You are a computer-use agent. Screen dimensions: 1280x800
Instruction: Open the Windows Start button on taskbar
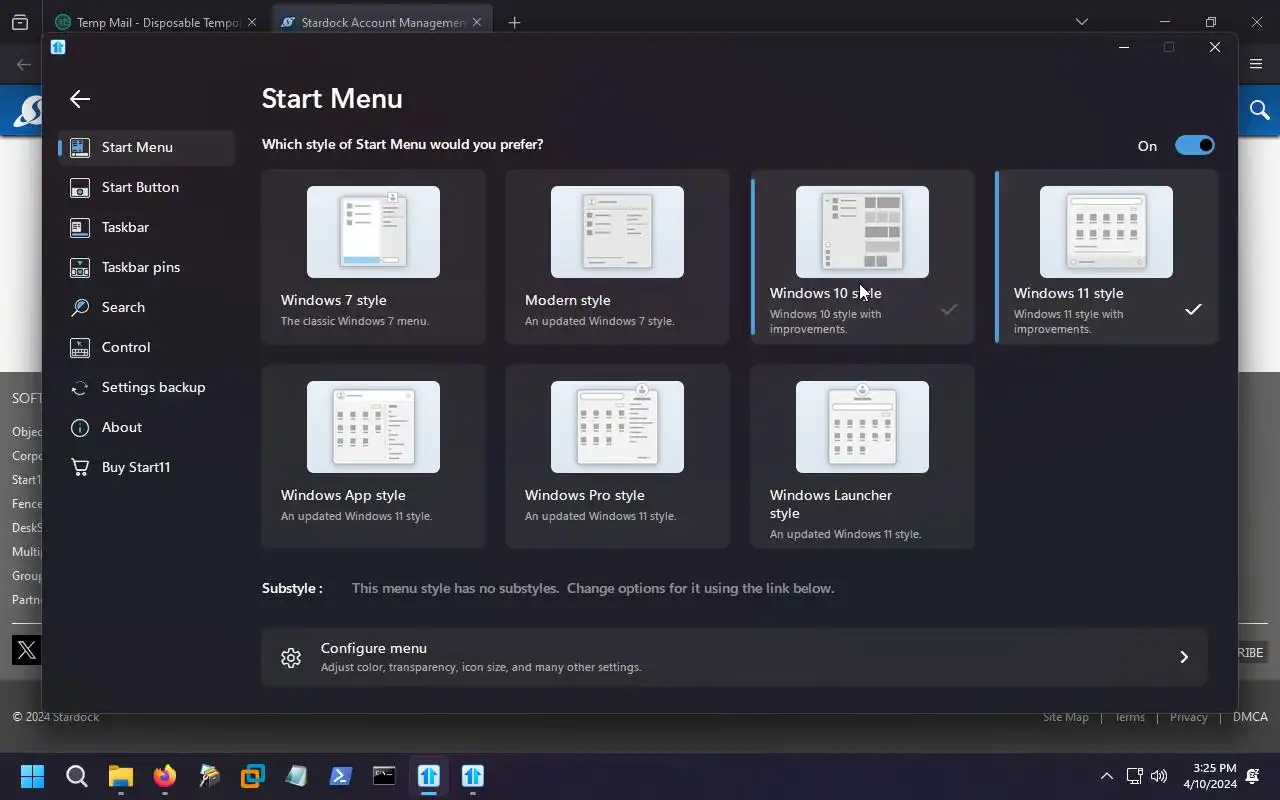pyautogui.click(x=32, y=776)
